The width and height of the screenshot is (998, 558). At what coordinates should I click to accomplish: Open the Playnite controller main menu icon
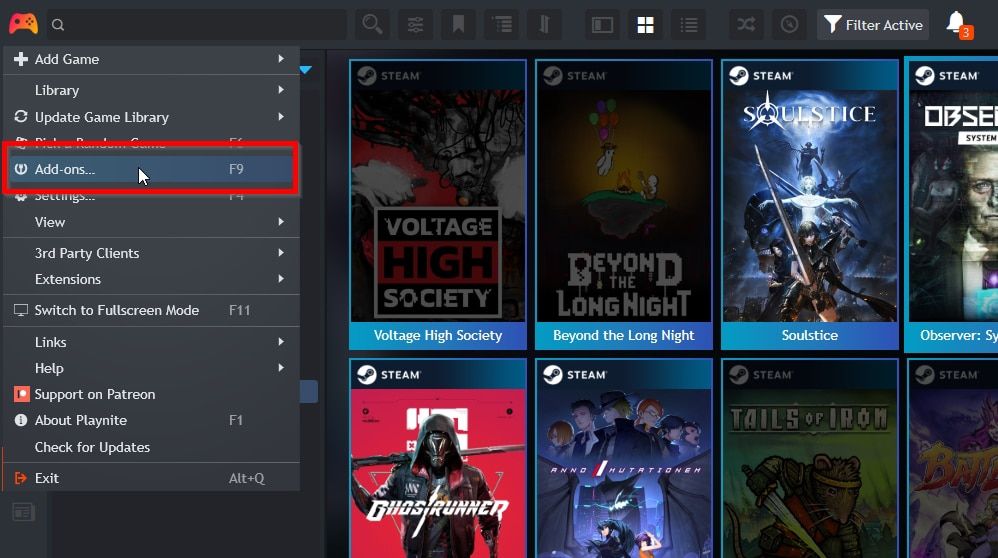point(23,24)
